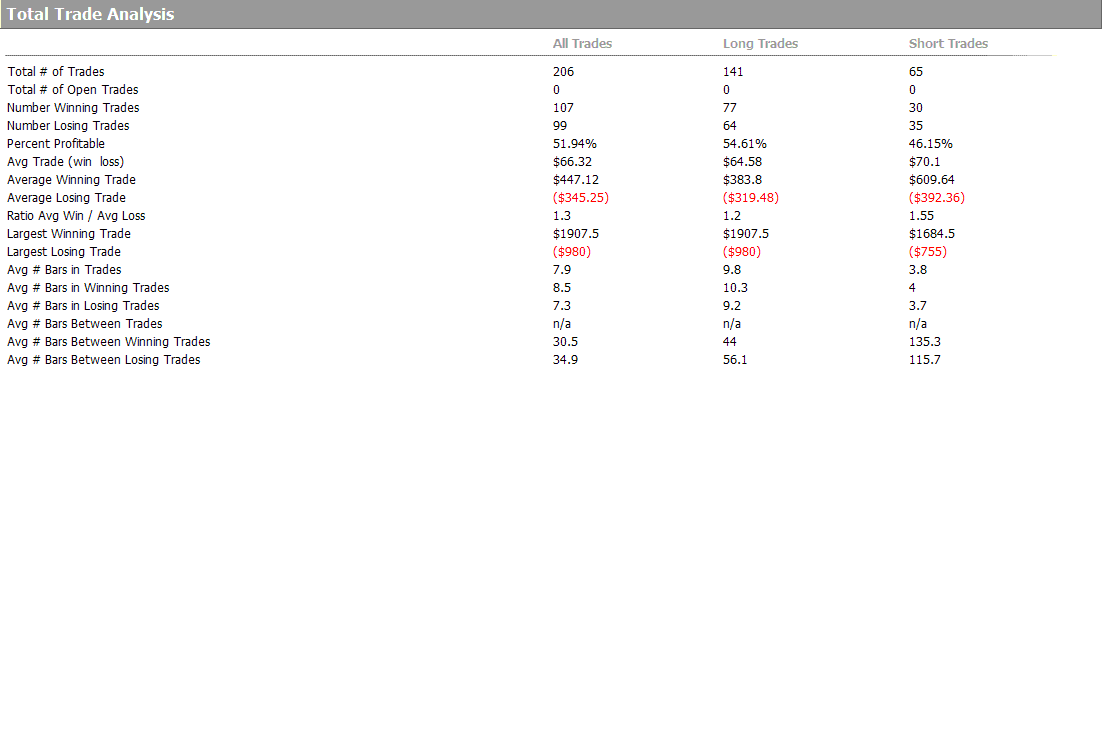Select the 44 bars between winning trades
The image size is (1102, 753).
pyautogui.click(x=730, y=342)
